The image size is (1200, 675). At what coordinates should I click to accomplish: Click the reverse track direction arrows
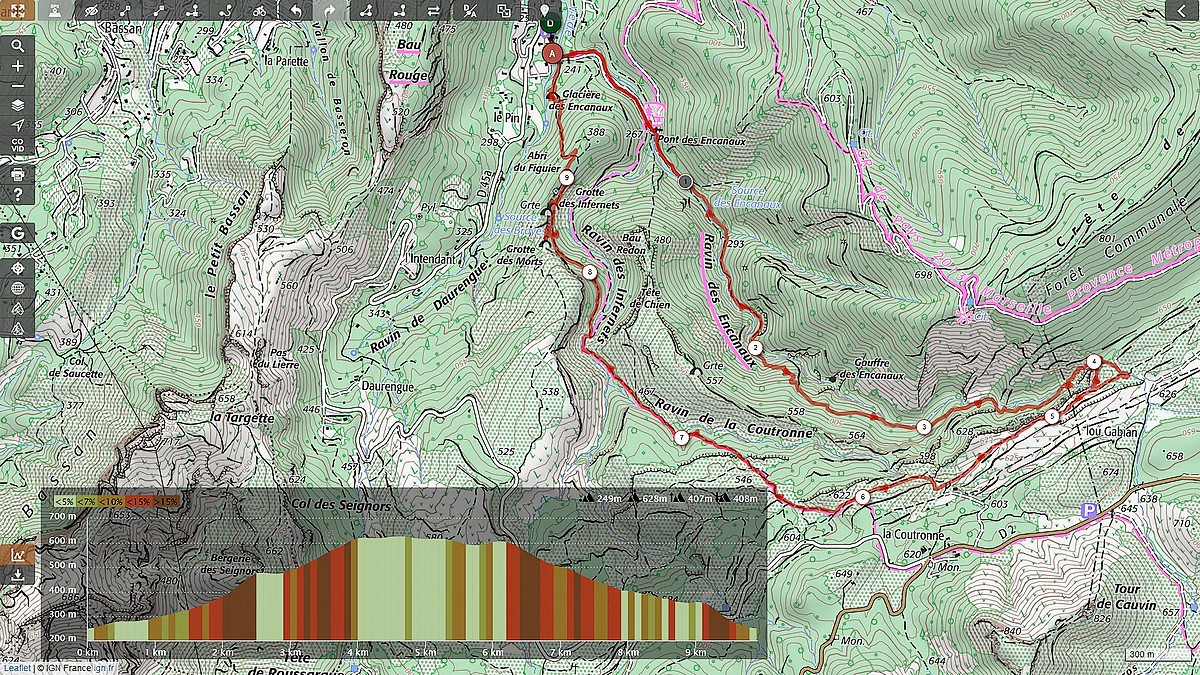coord(435,11)
